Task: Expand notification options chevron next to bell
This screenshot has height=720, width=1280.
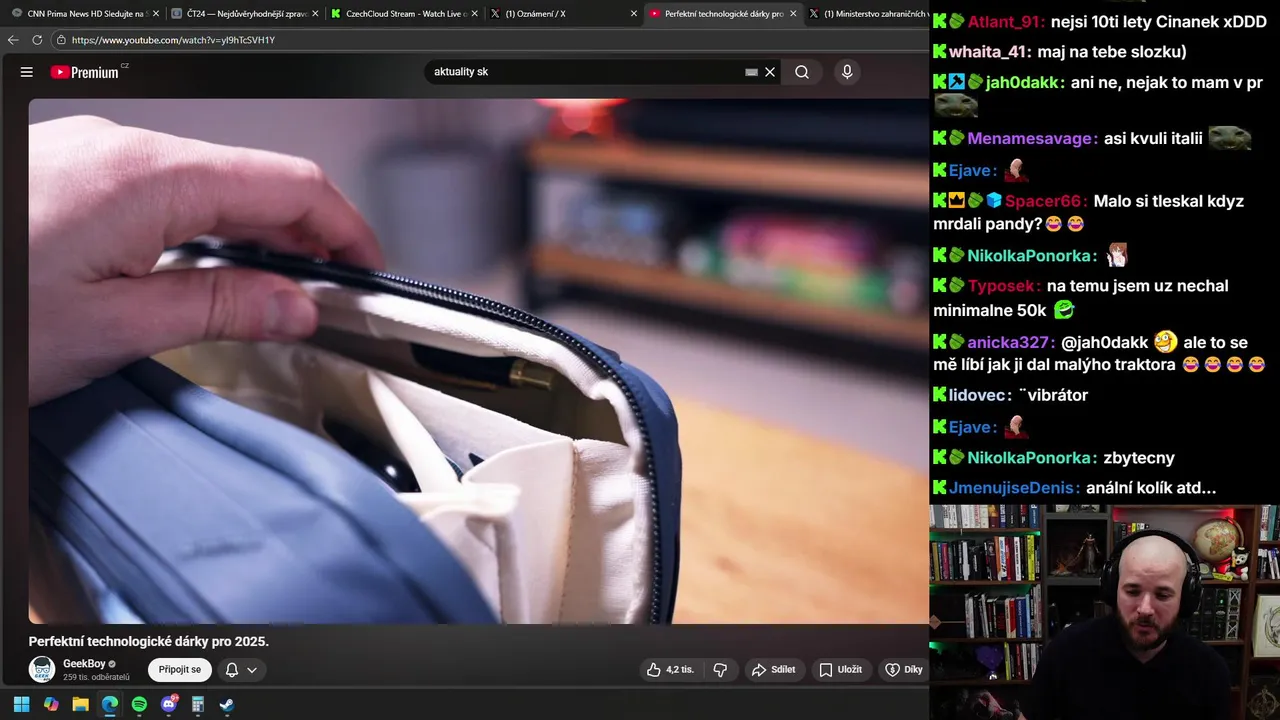Action: 252,670
